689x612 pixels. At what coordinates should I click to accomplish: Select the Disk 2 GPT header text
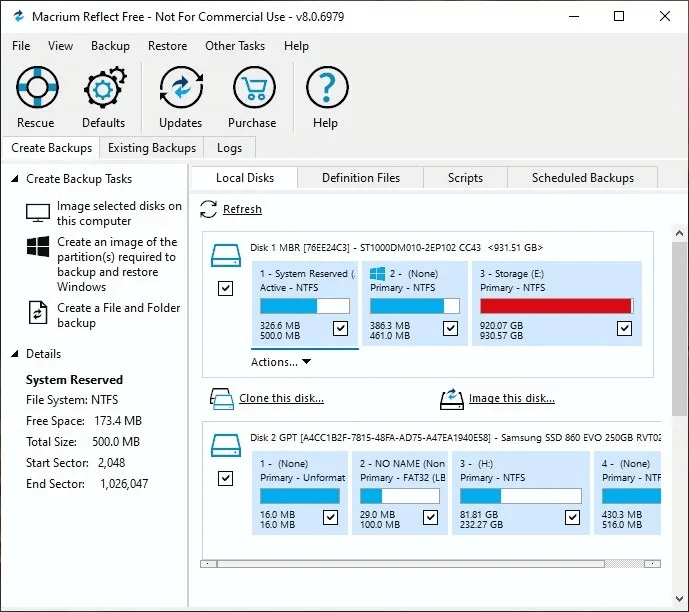click(455, 438)
